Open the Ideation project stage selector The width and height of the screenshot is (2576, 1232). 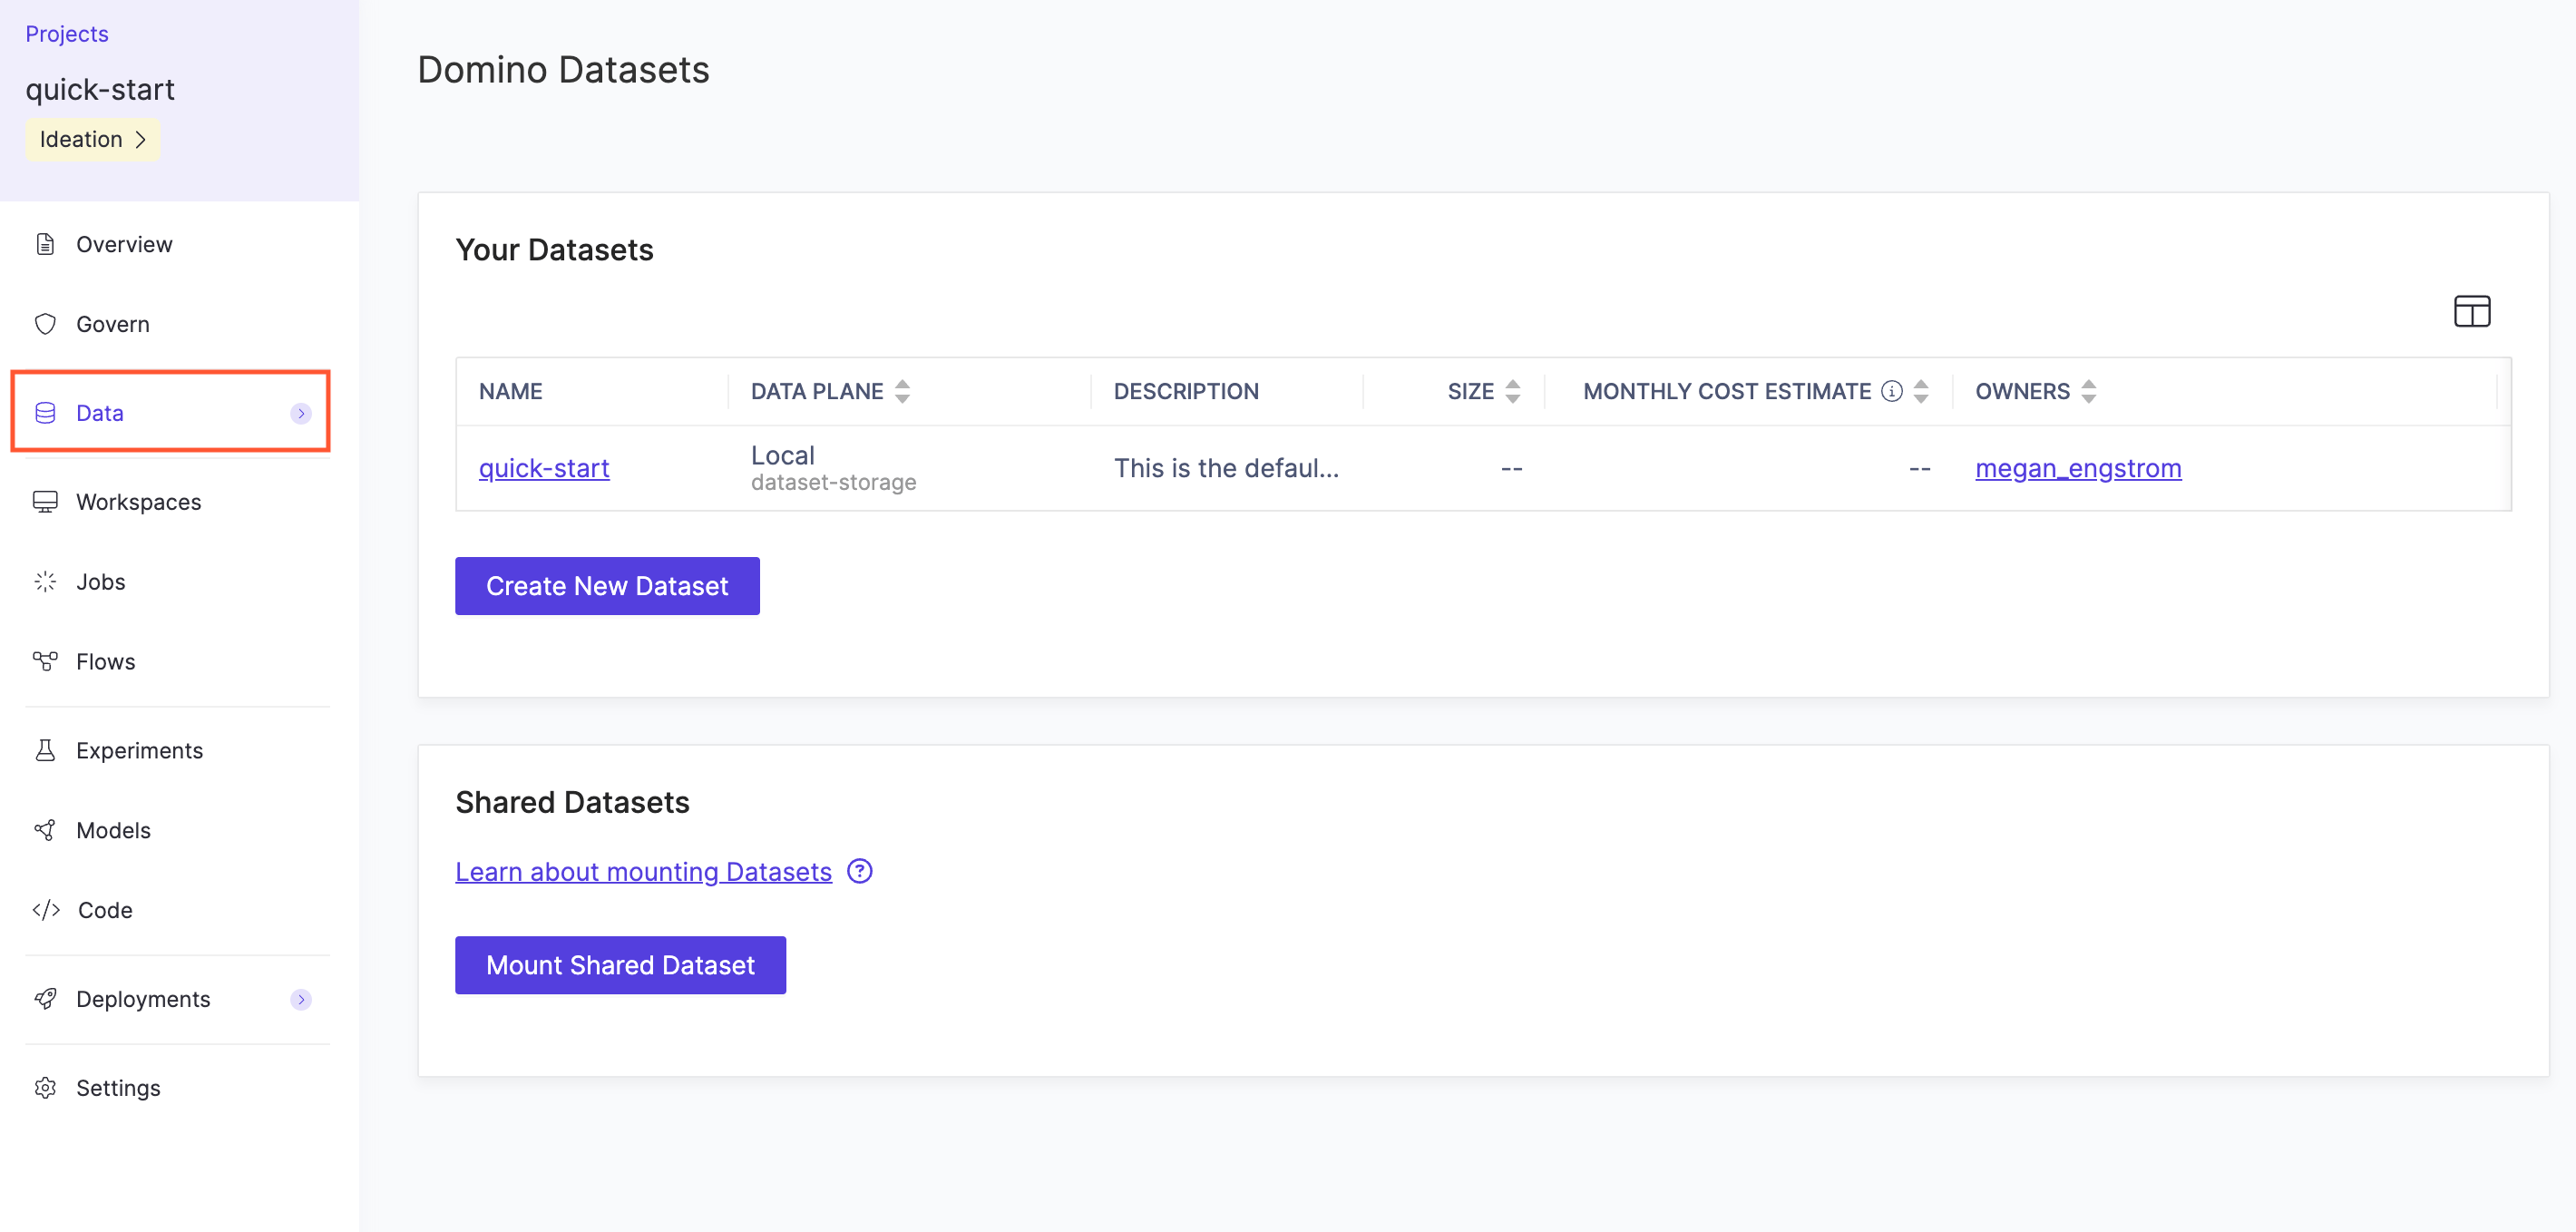click(93, 139)
